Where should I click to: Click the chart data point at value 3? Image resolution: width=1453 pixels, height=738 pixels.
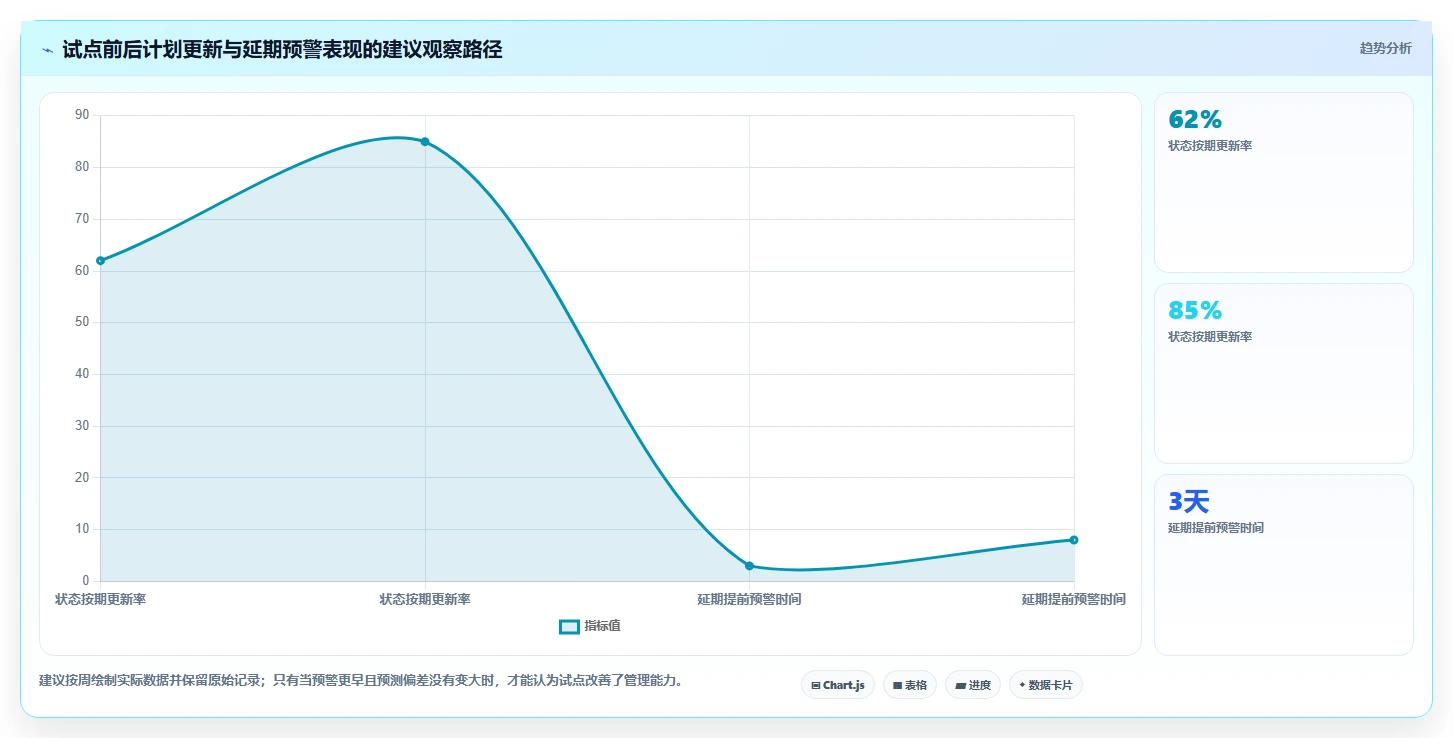pos(749,566)
